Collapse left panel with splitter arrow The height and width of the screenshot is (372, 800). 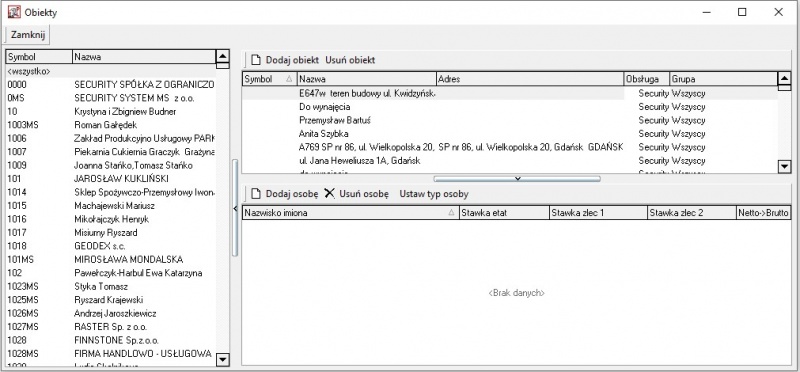click(235, 208)
